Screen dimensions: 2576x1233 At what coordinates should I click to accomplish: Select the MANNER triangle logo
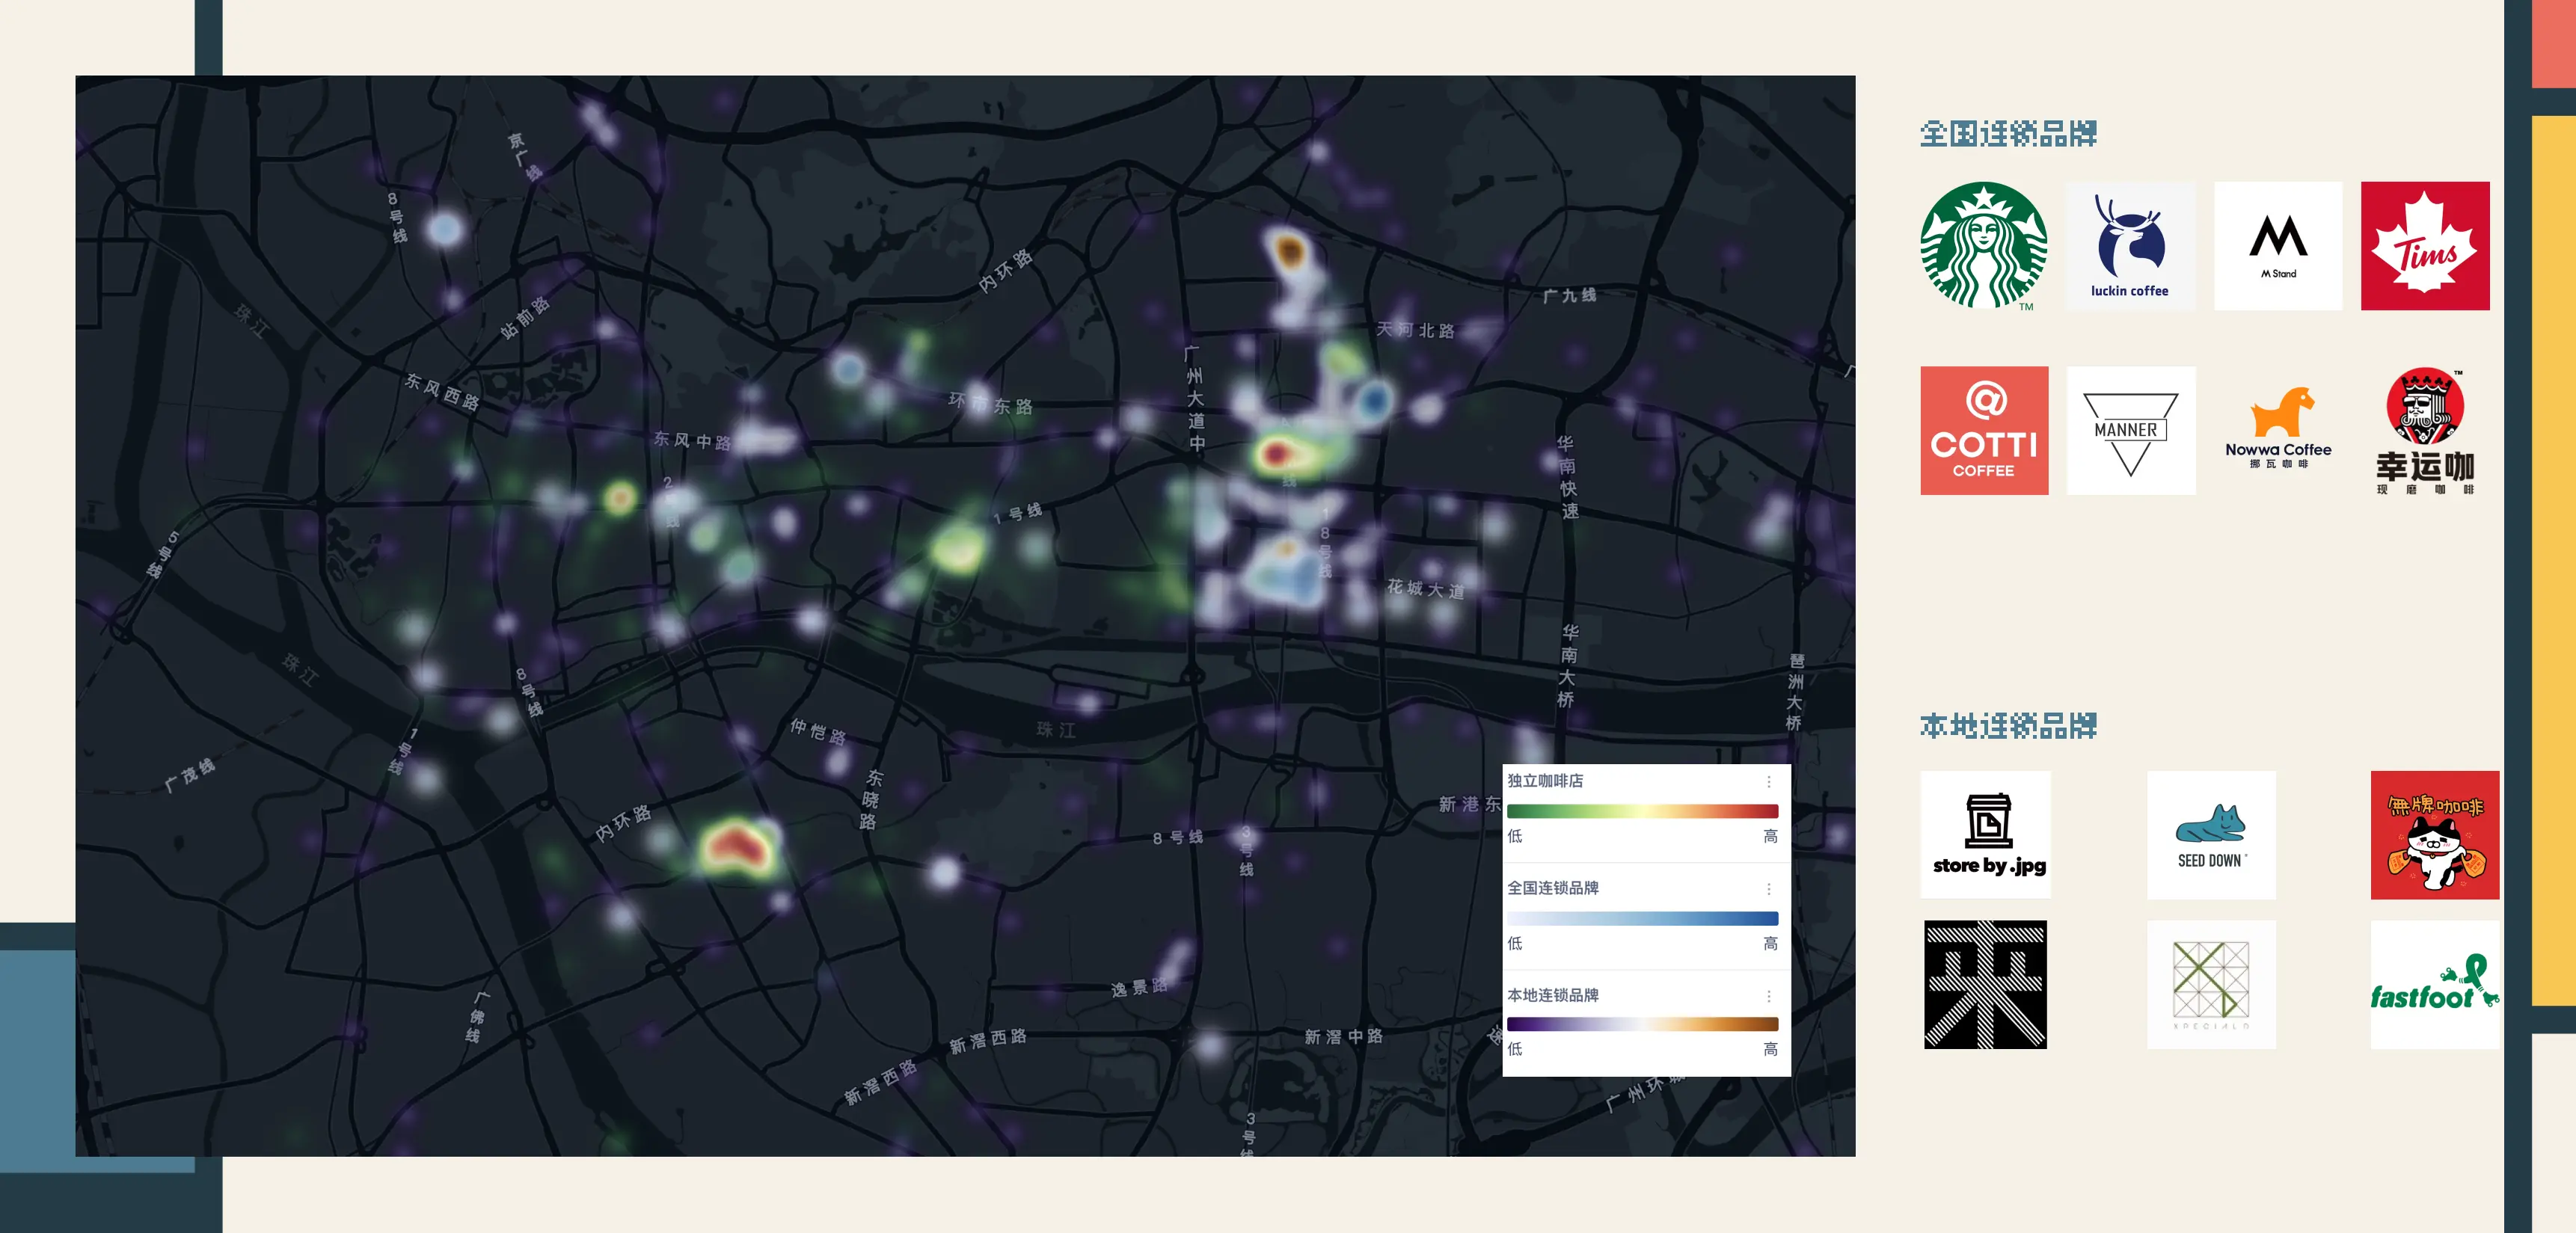pyautogui.click(x=2130, y=430)
